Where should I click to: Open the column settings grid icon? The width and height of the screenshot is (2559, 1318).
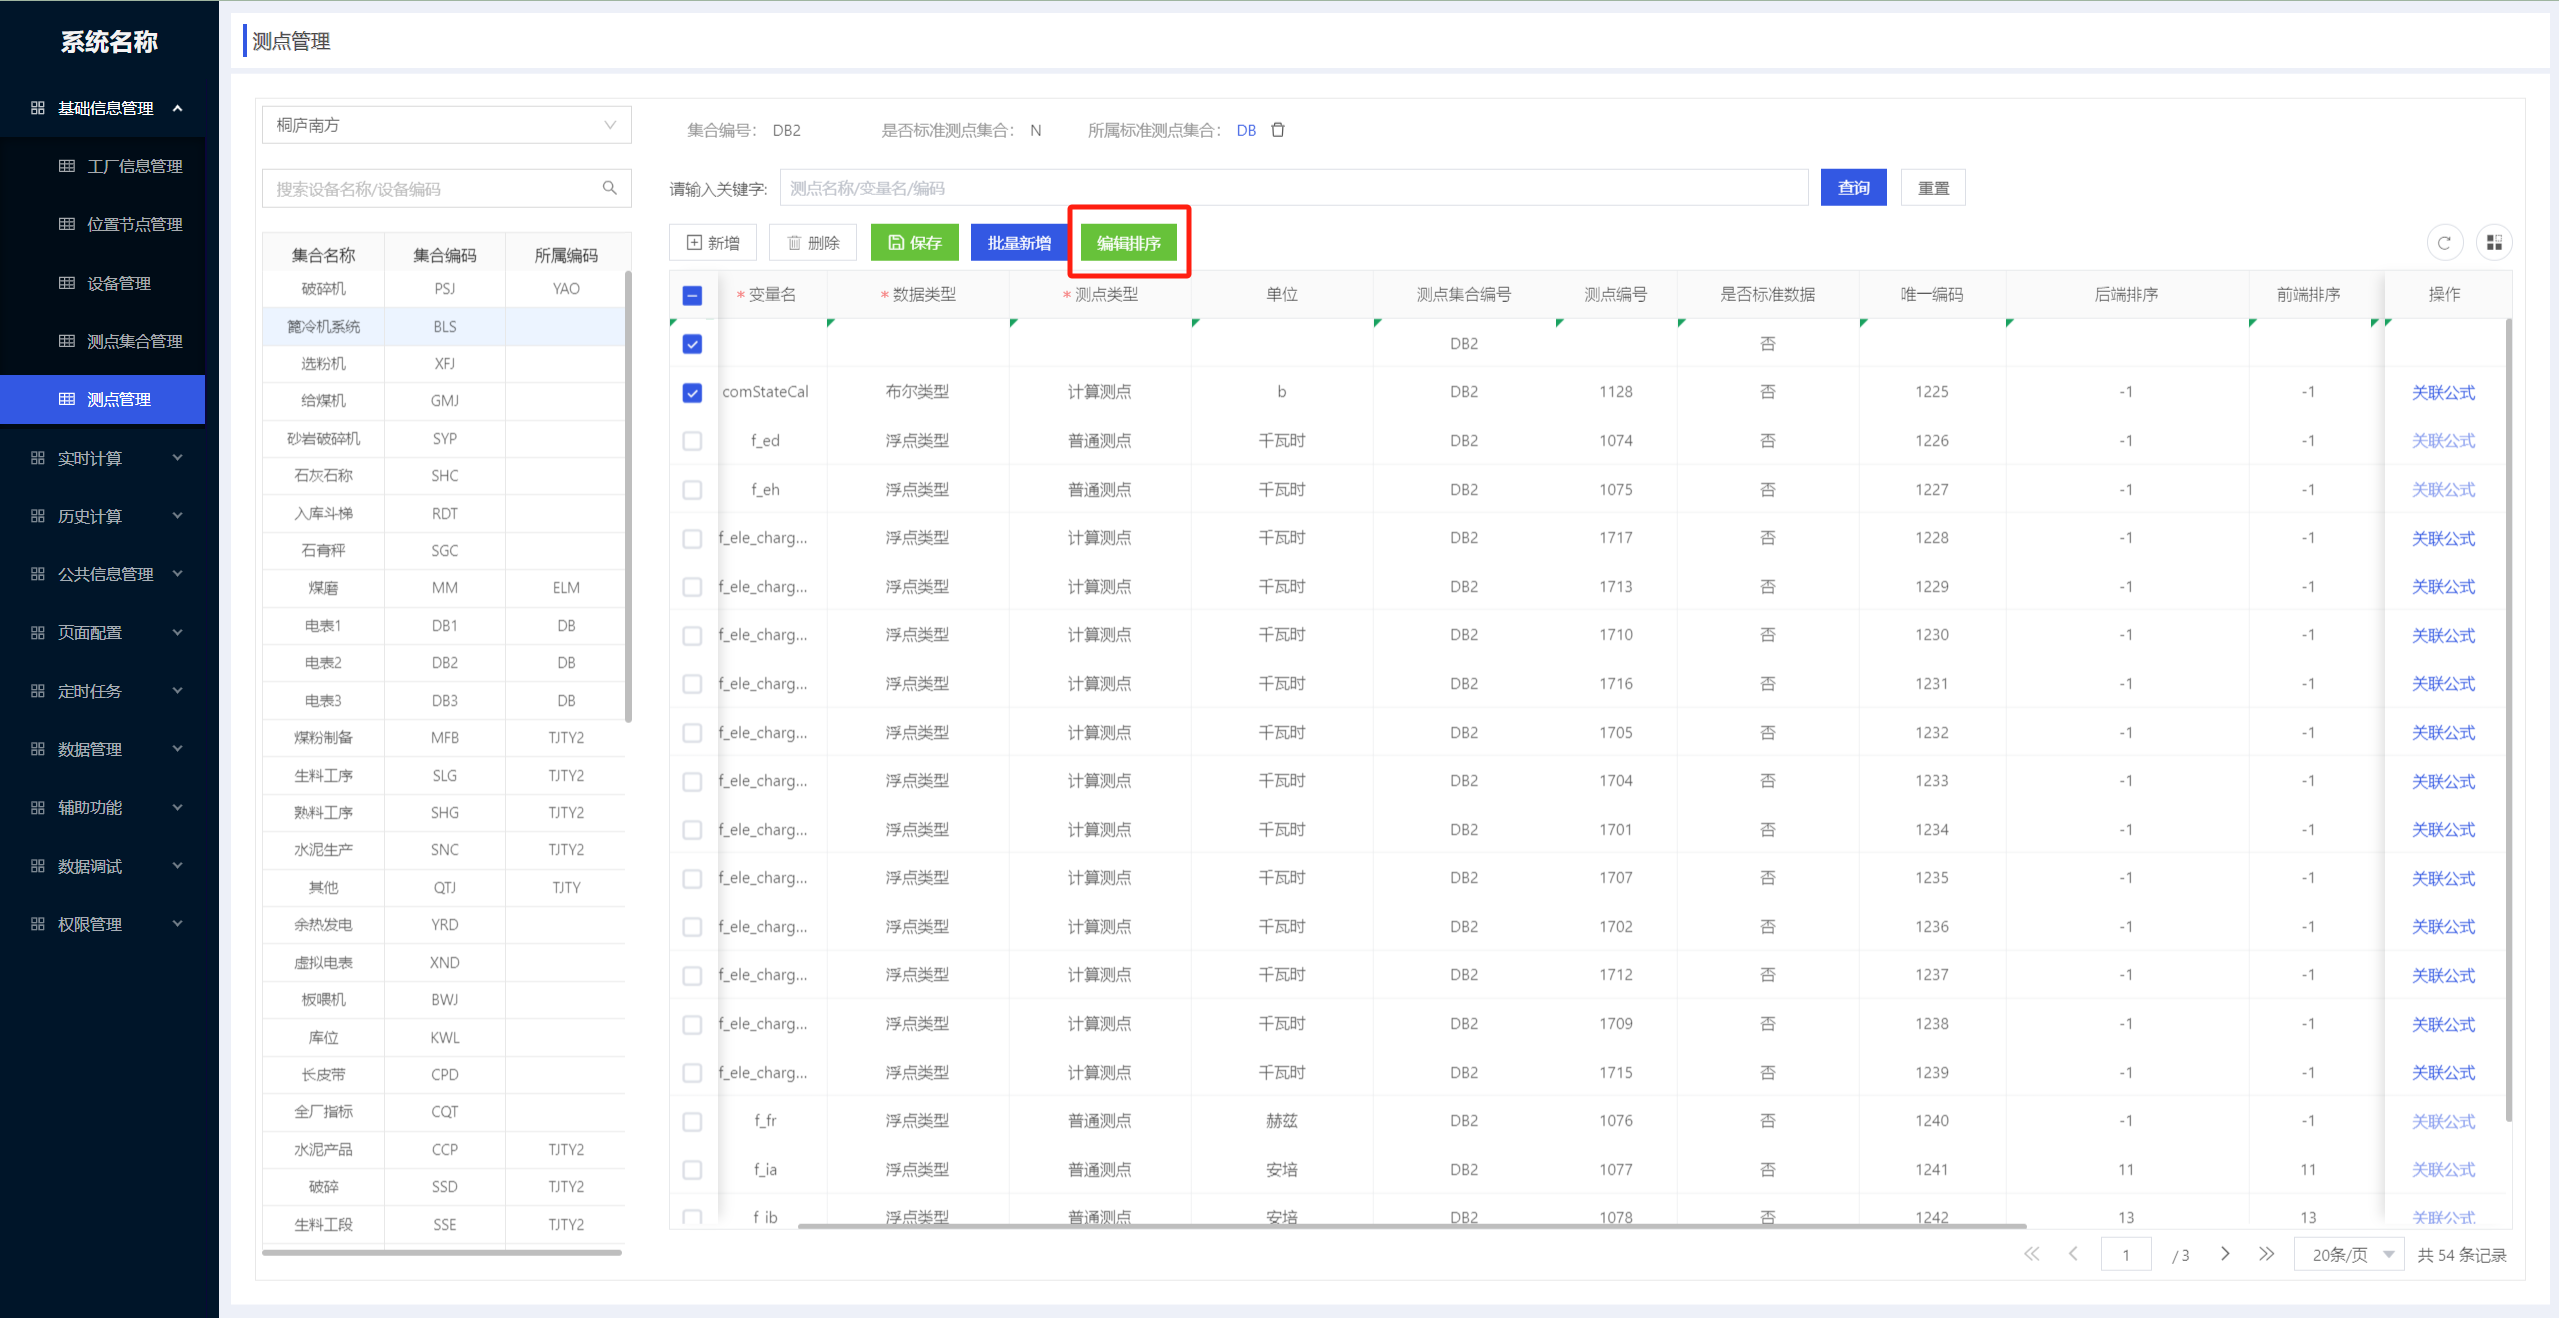click(2494, 243)
